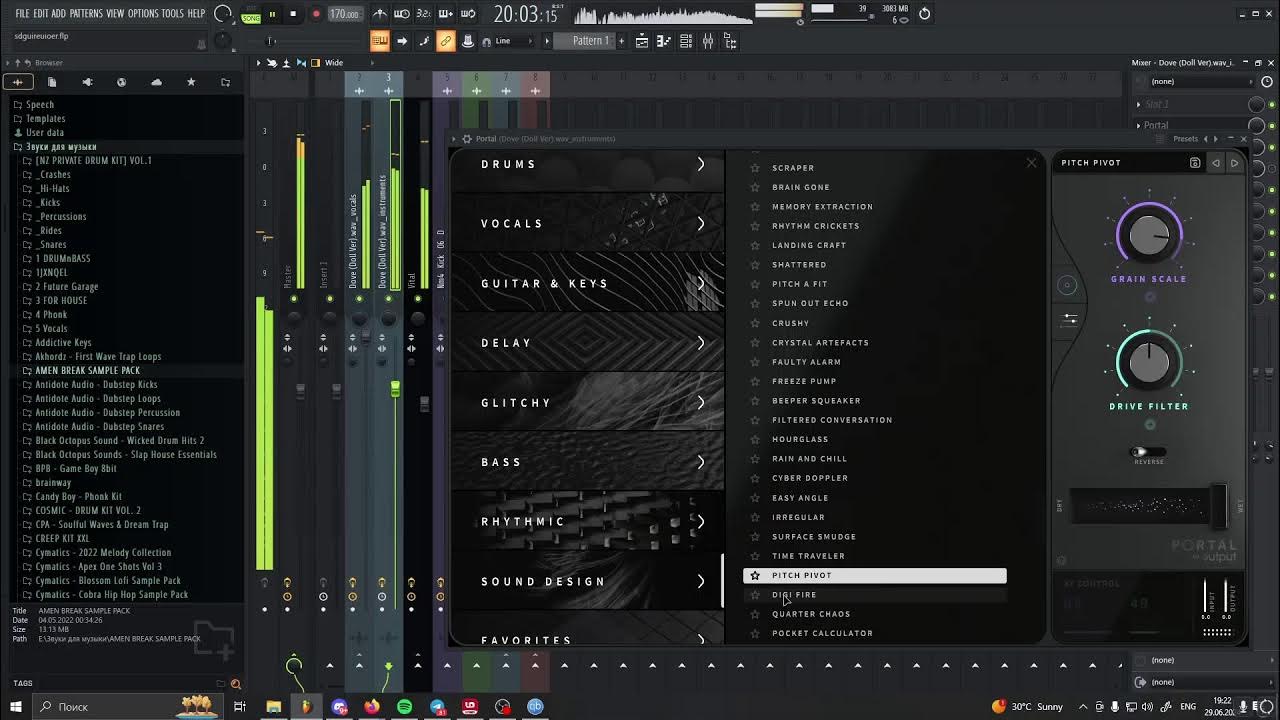Viewport: 1280px width, 720px height.
Task: Favorite the CRUSHY preset star
Action: [755, 323]
